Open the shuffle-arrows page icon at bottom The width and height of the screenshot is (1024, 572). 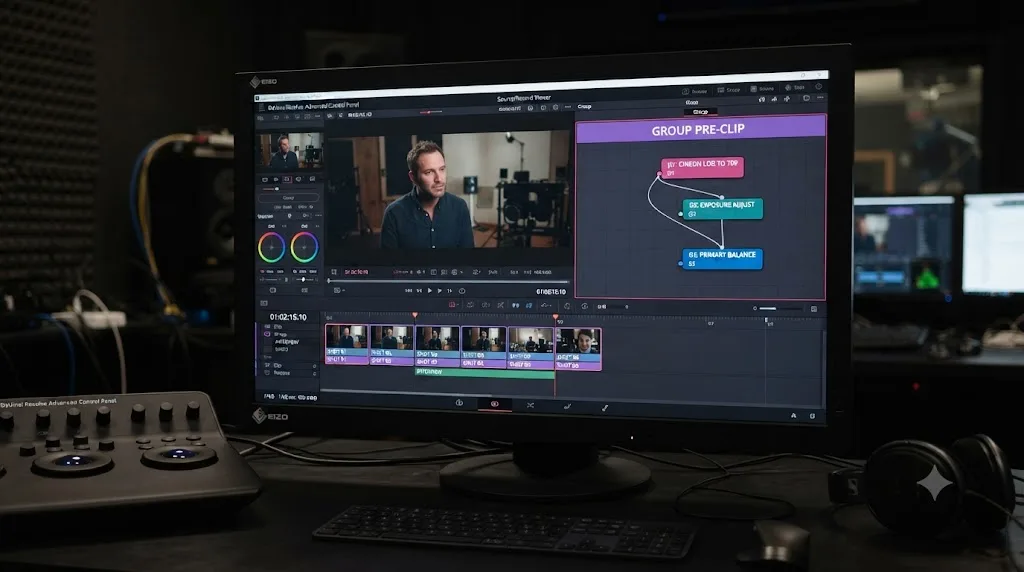(x=530, y=405)
